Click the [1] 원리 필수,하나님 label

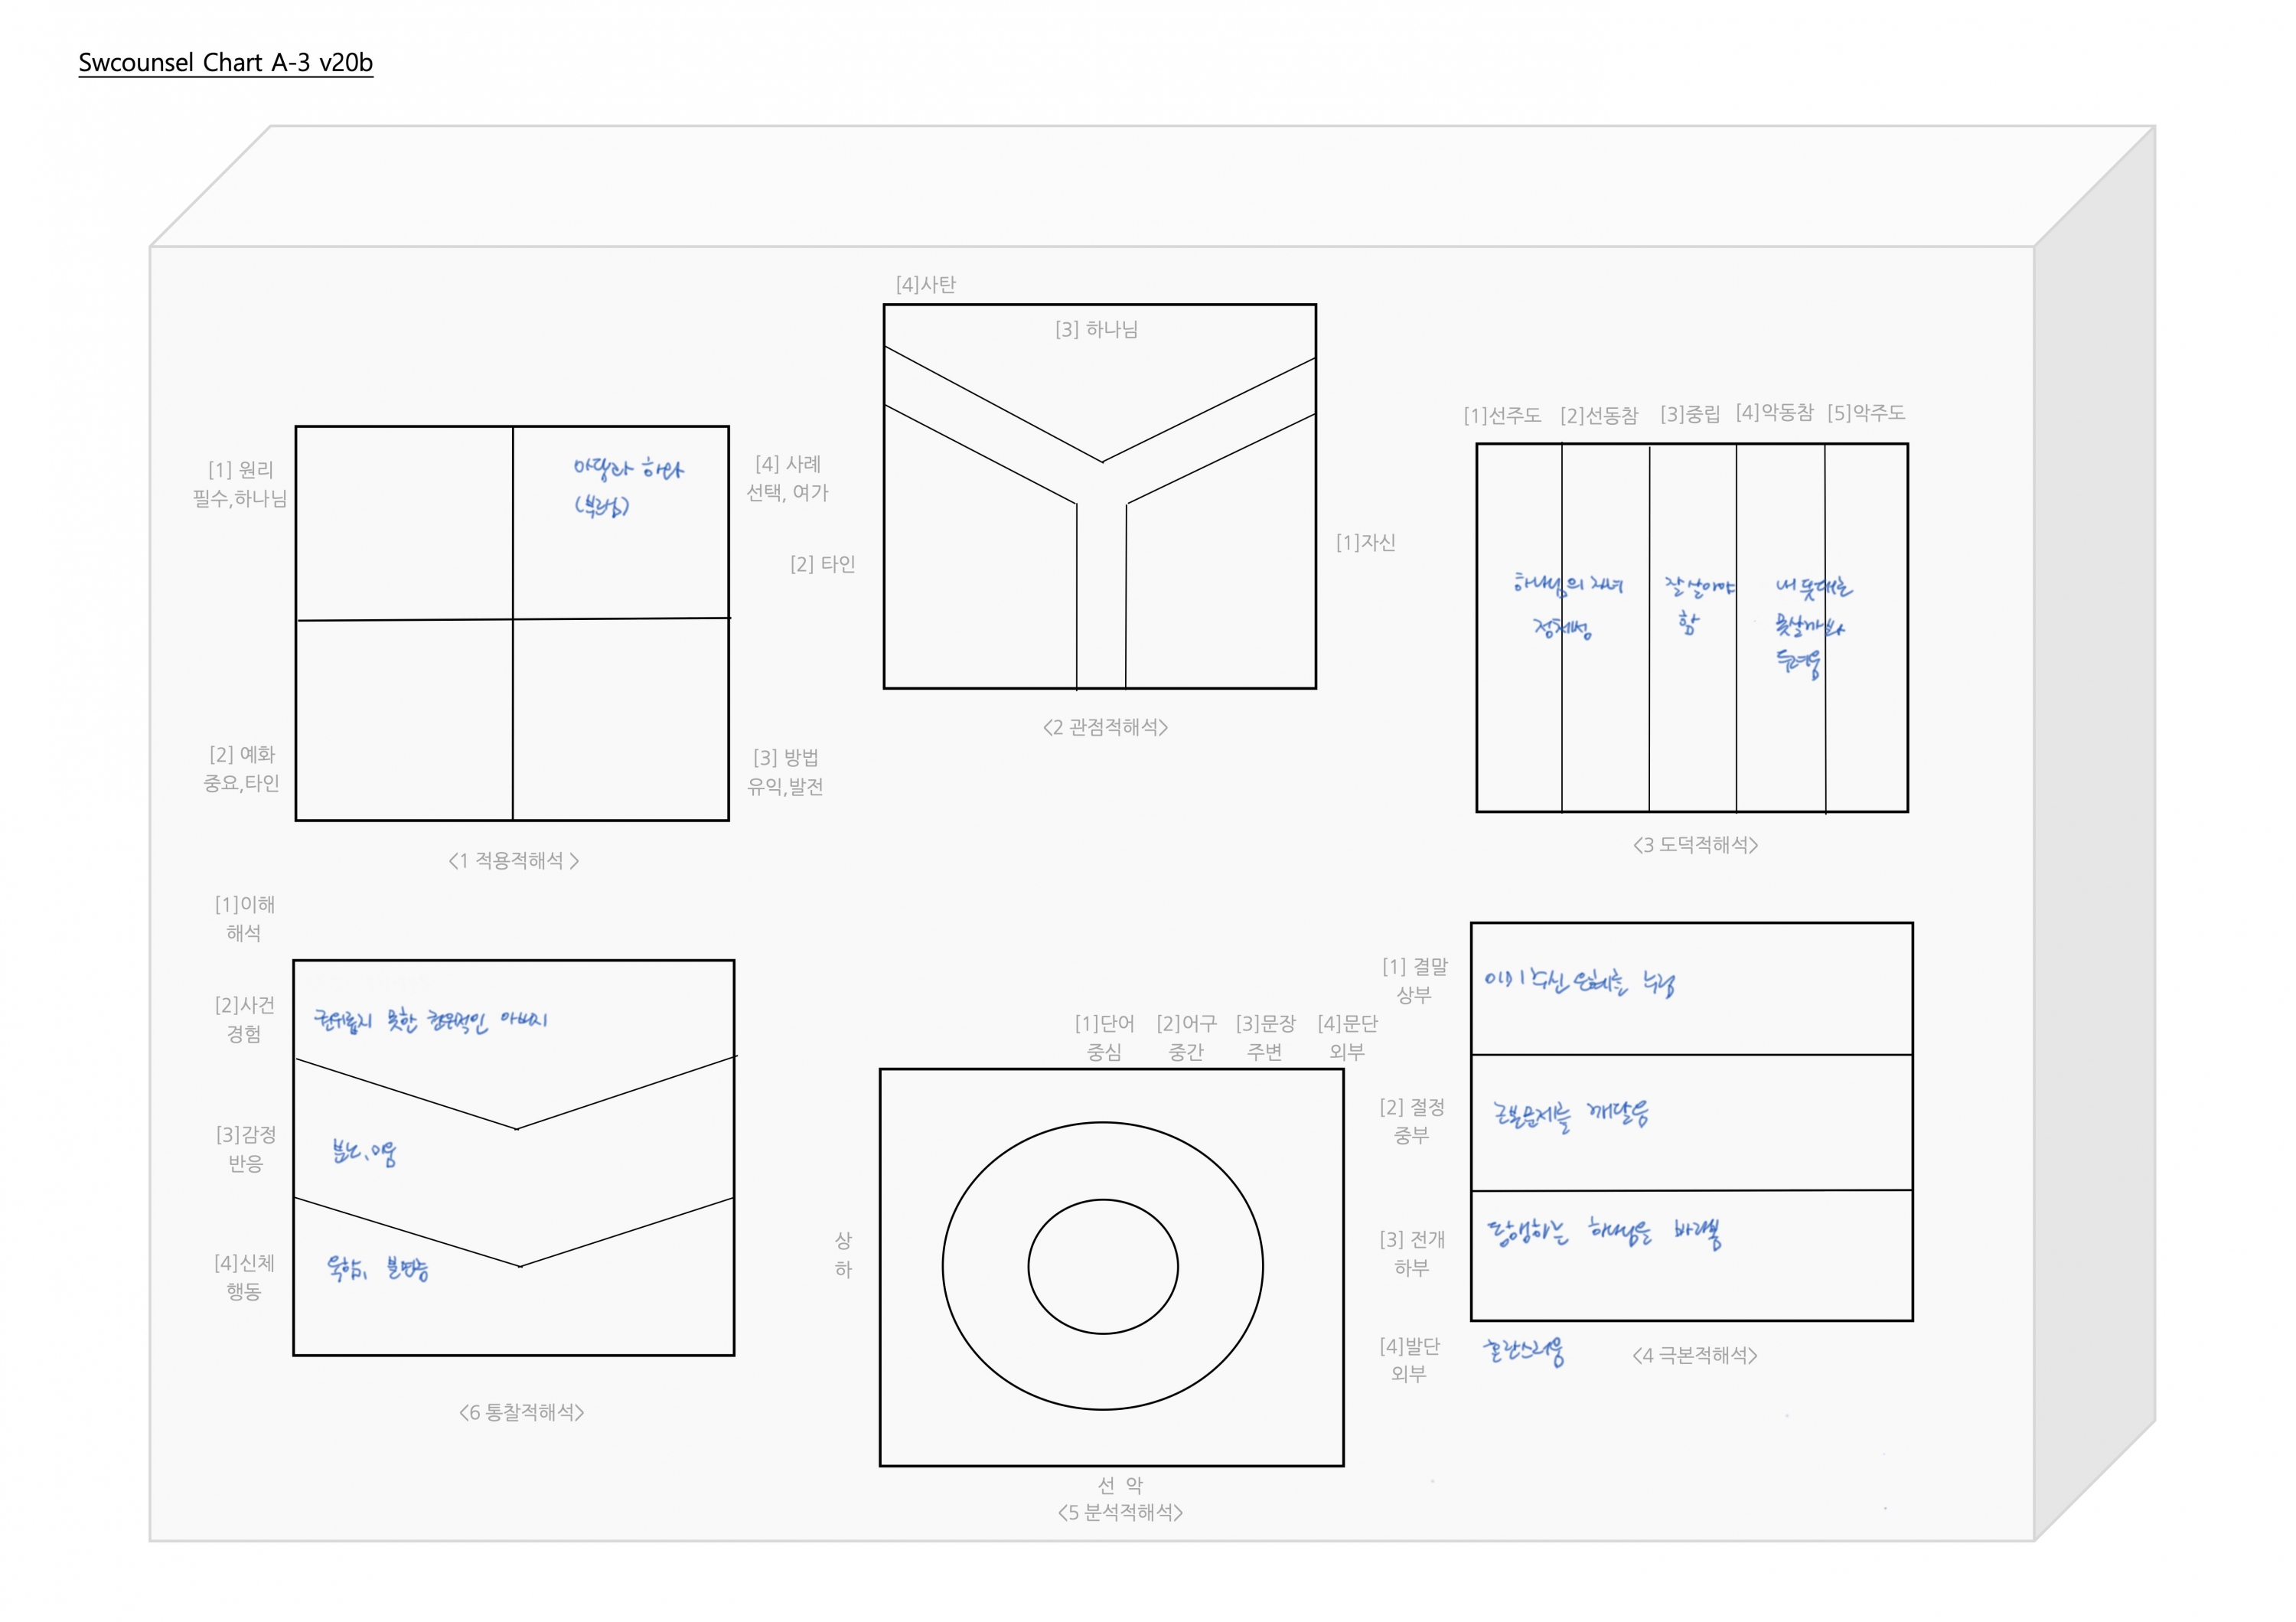pyautogui.click(x=240, y=484)
